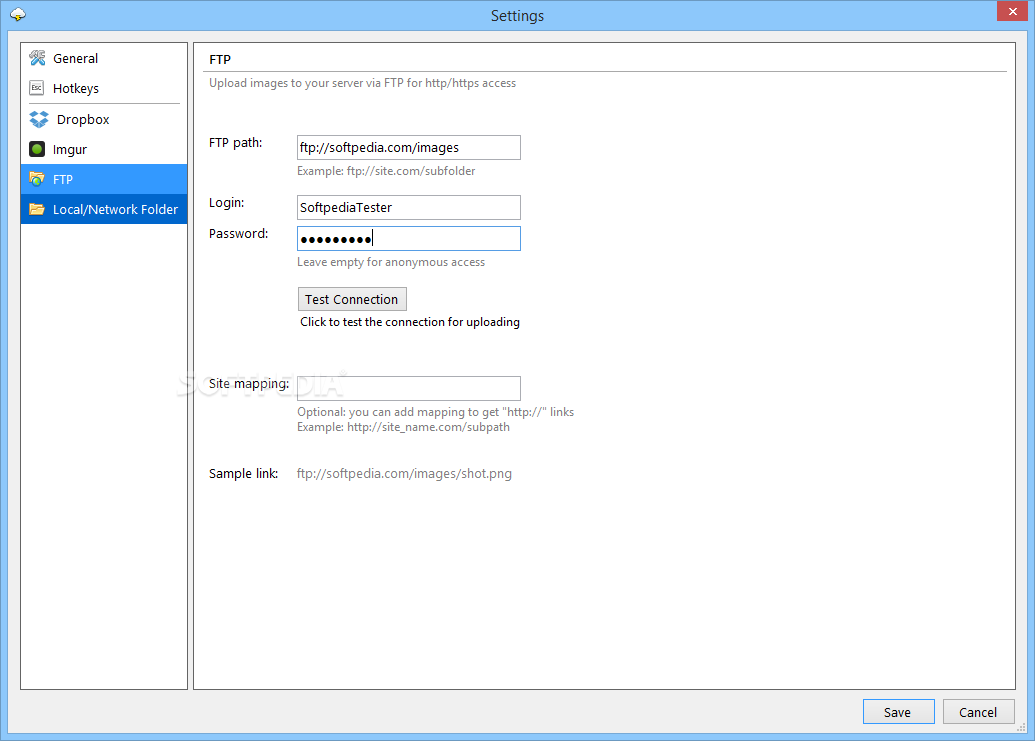The width and height of the screenshot is (1035, 741).
Task: Save the settings
Action: coord(898,712)
